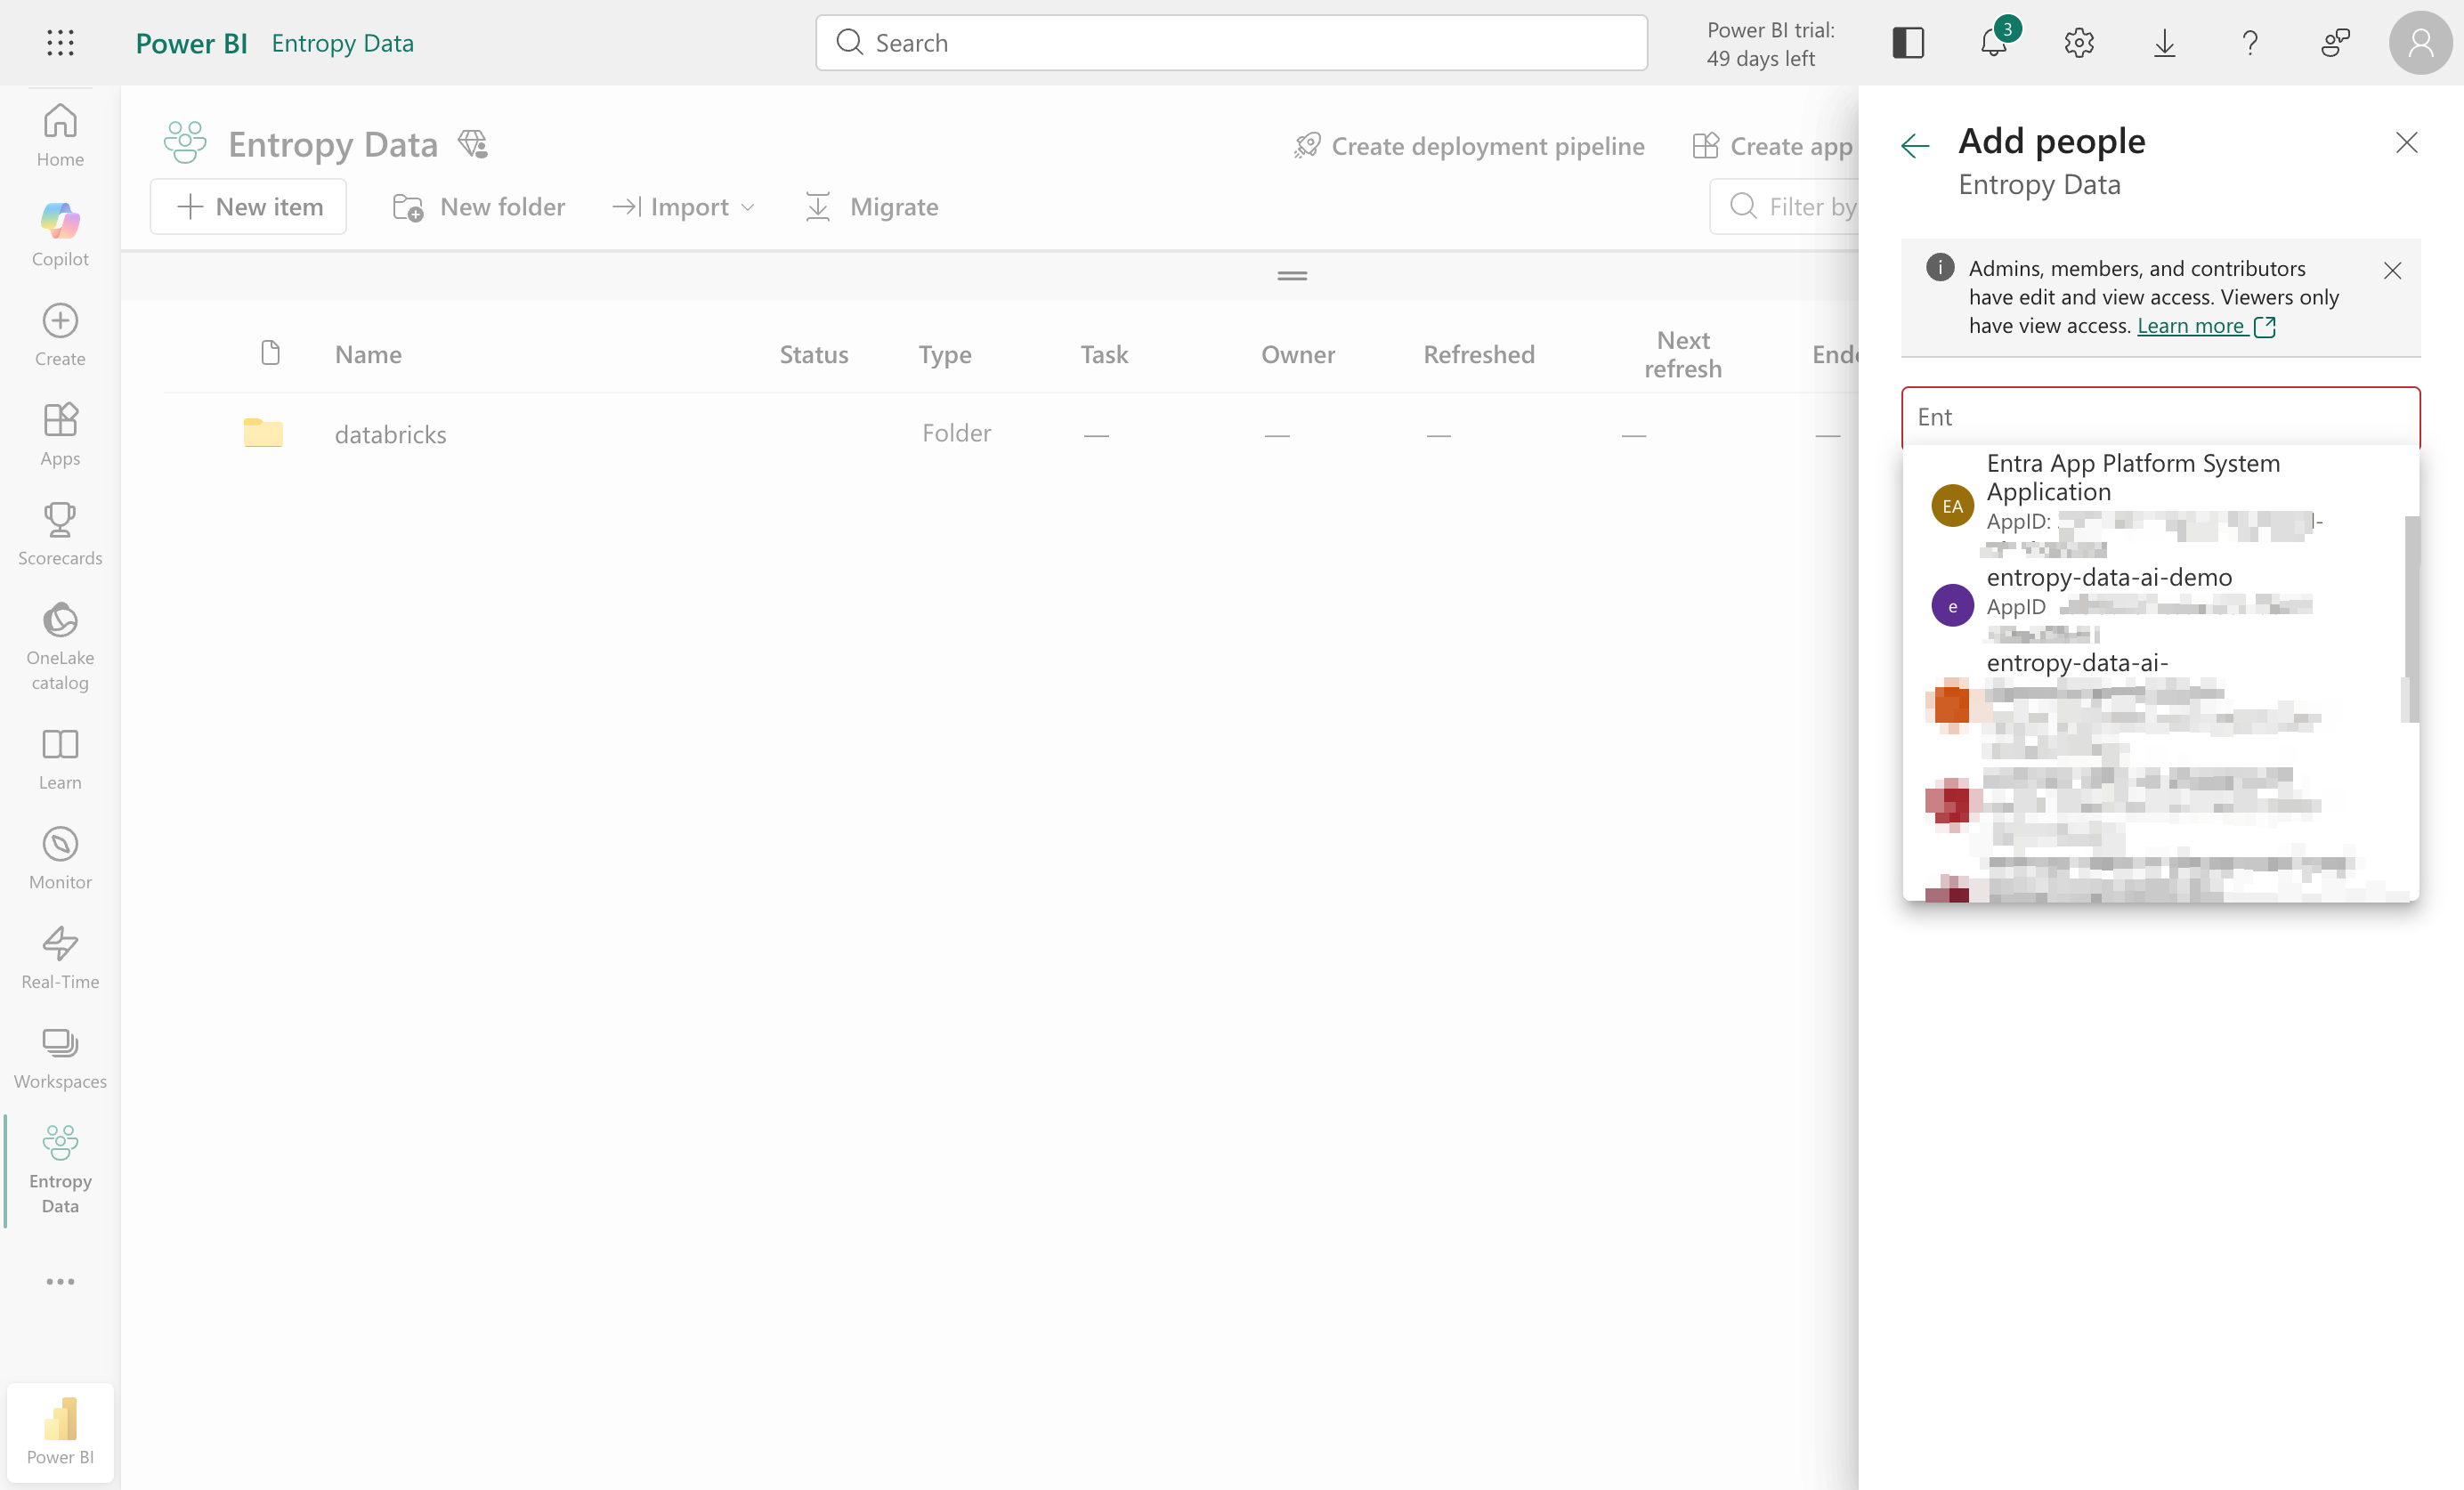The image size is (2464, 1490).
Task: Click the file type column icon
Action: pyautogui.click(x=270, y=353)
